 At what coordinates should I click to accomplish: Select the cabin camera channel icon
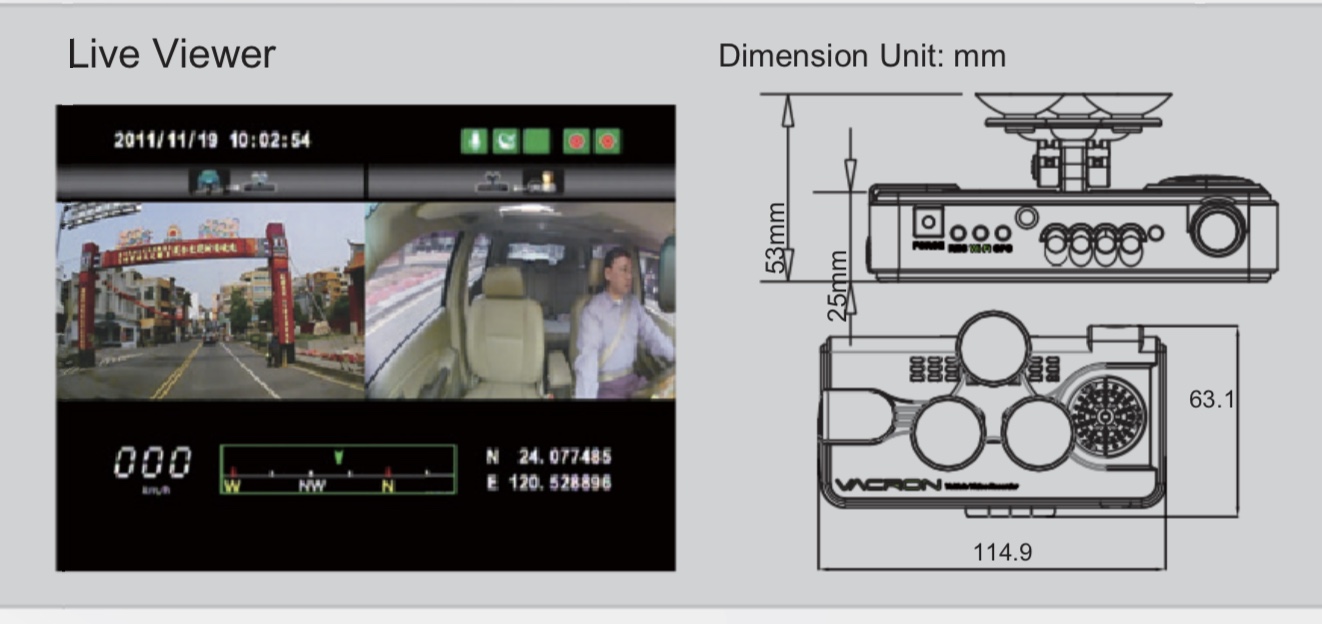tap(543, 180)
